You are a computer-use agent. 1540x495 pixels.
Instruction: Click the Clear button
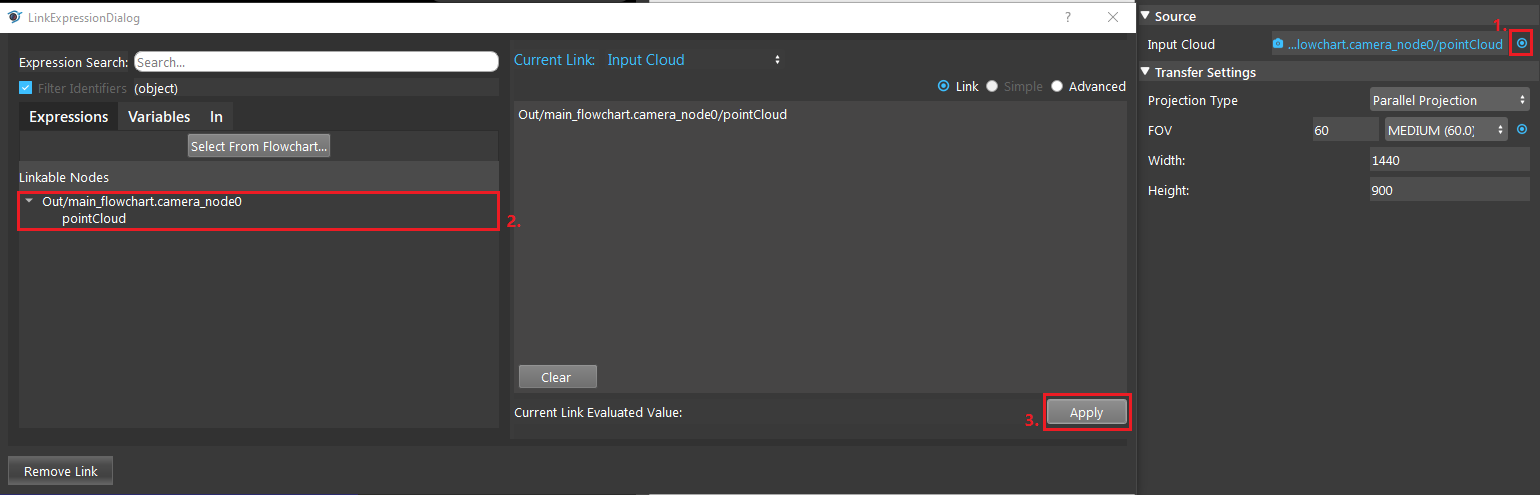[556, 377]
